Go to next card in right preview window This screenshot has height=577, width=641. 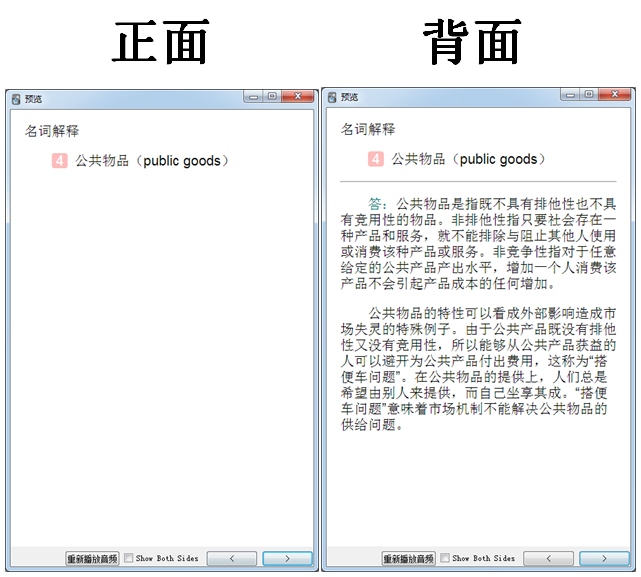pyautogui.click(x=604, y=558)
